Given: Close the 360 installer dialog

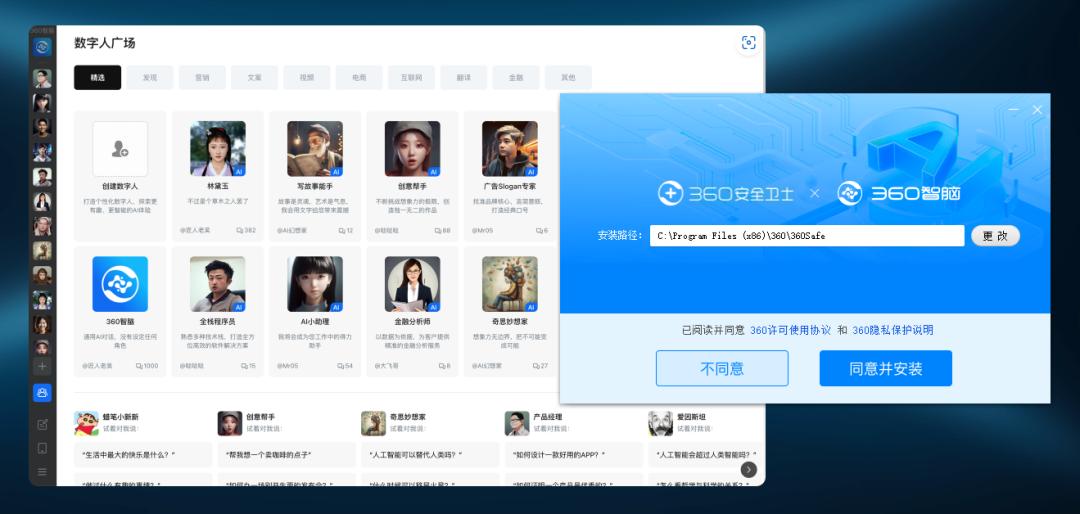Looking at the screenshot, I should point(1037,110).
